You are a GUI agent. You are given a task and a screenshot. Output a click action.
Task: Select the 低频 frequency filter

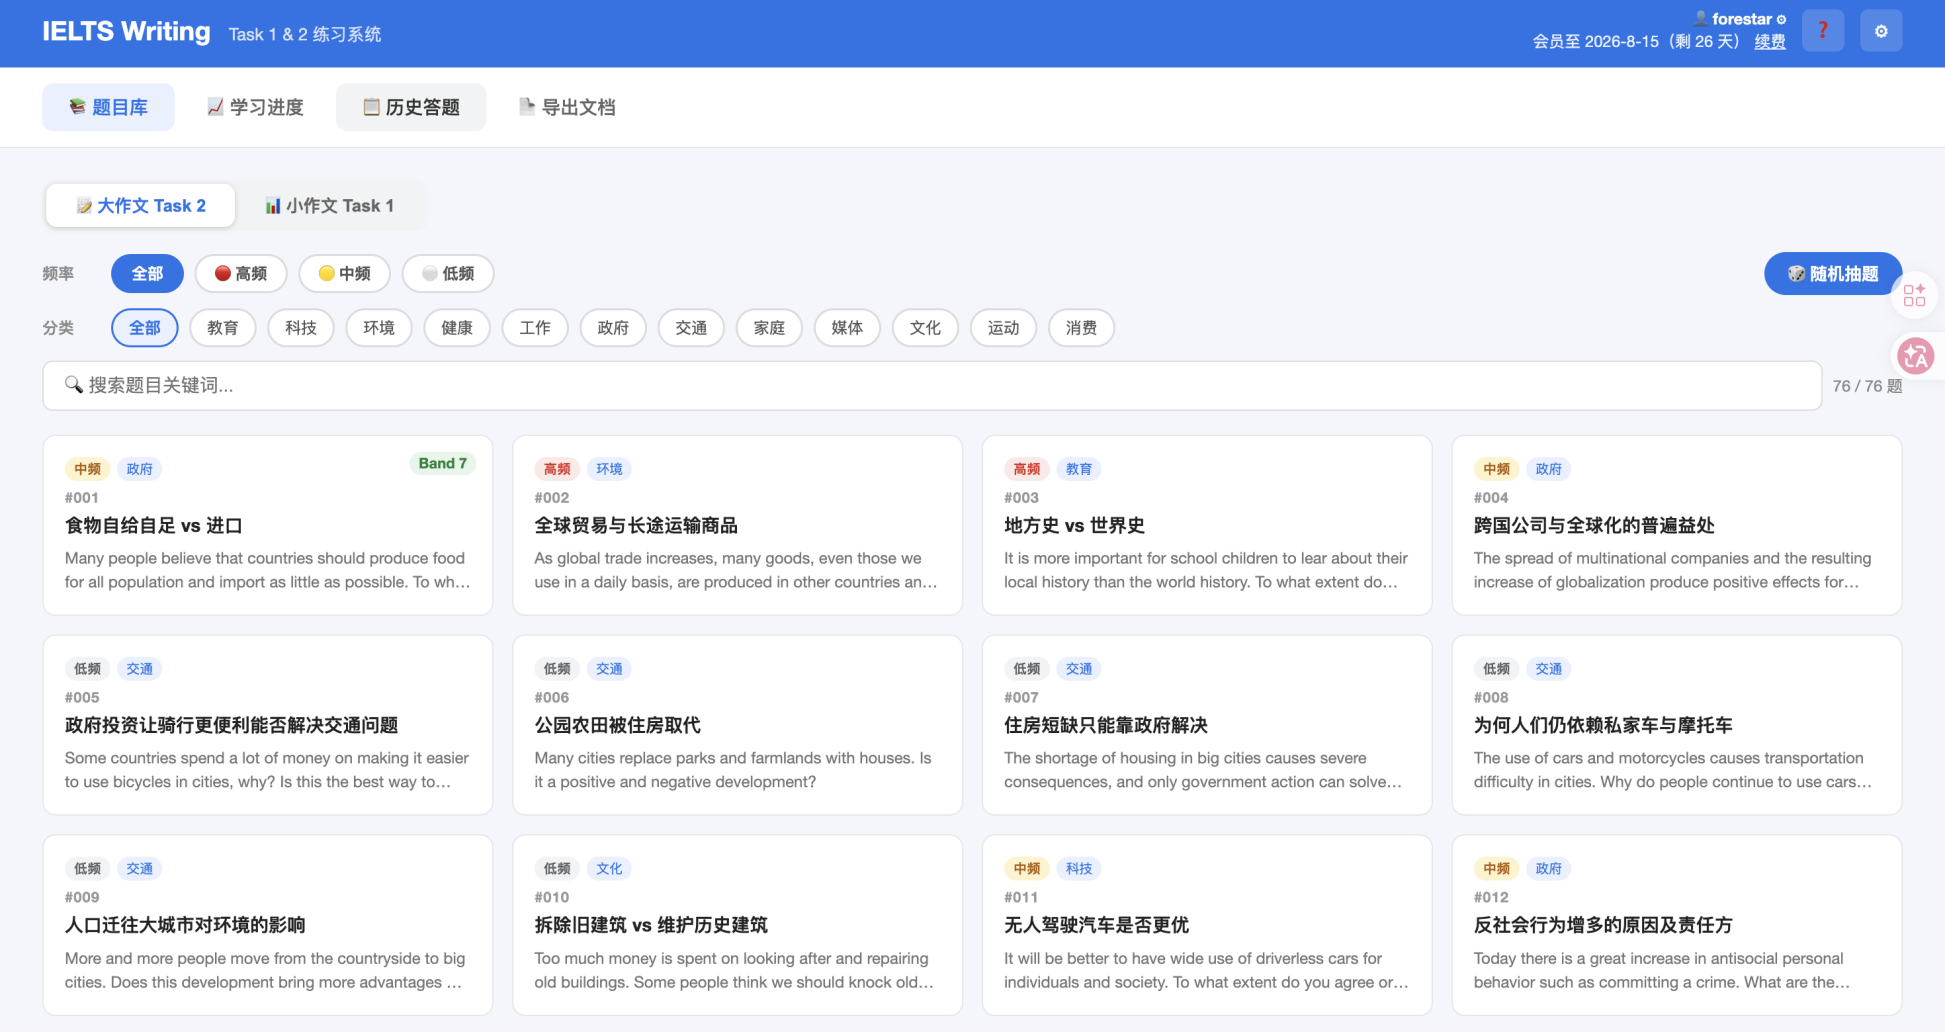click(x=448, y=274)
